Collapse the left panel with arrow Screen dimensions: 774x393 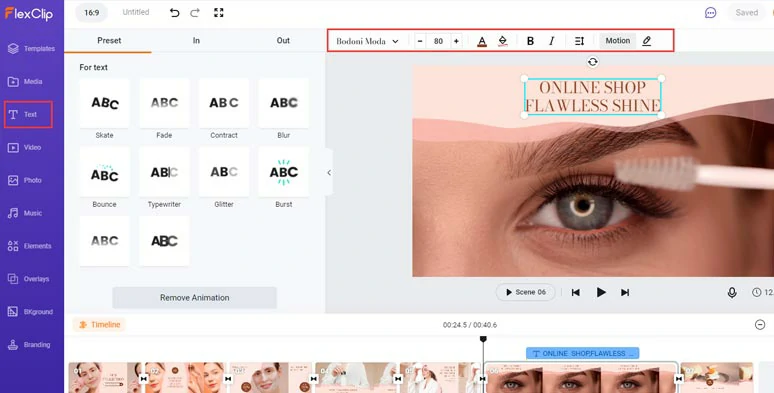pyautogui.click(x=329, y=173)
